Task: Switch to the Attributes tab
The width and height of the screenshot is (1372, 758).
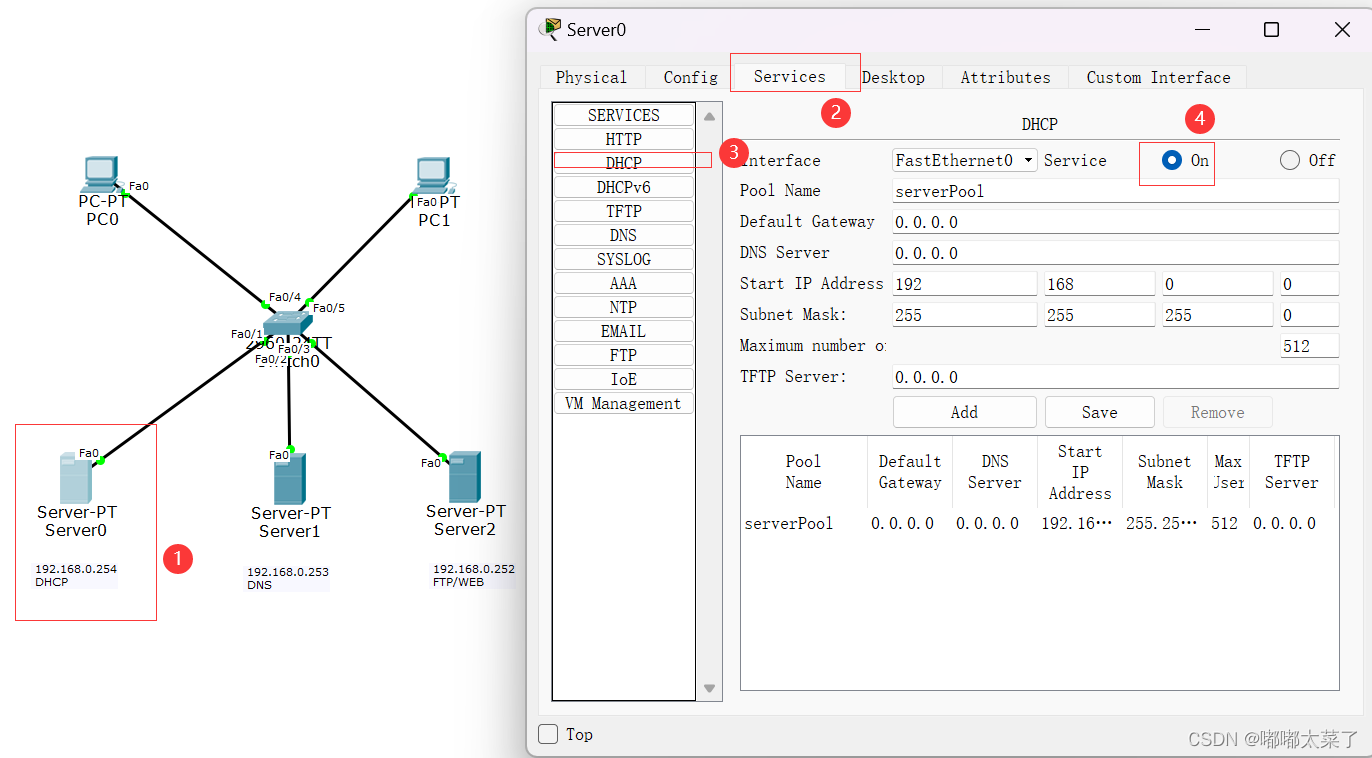Action: [1005, 77]
